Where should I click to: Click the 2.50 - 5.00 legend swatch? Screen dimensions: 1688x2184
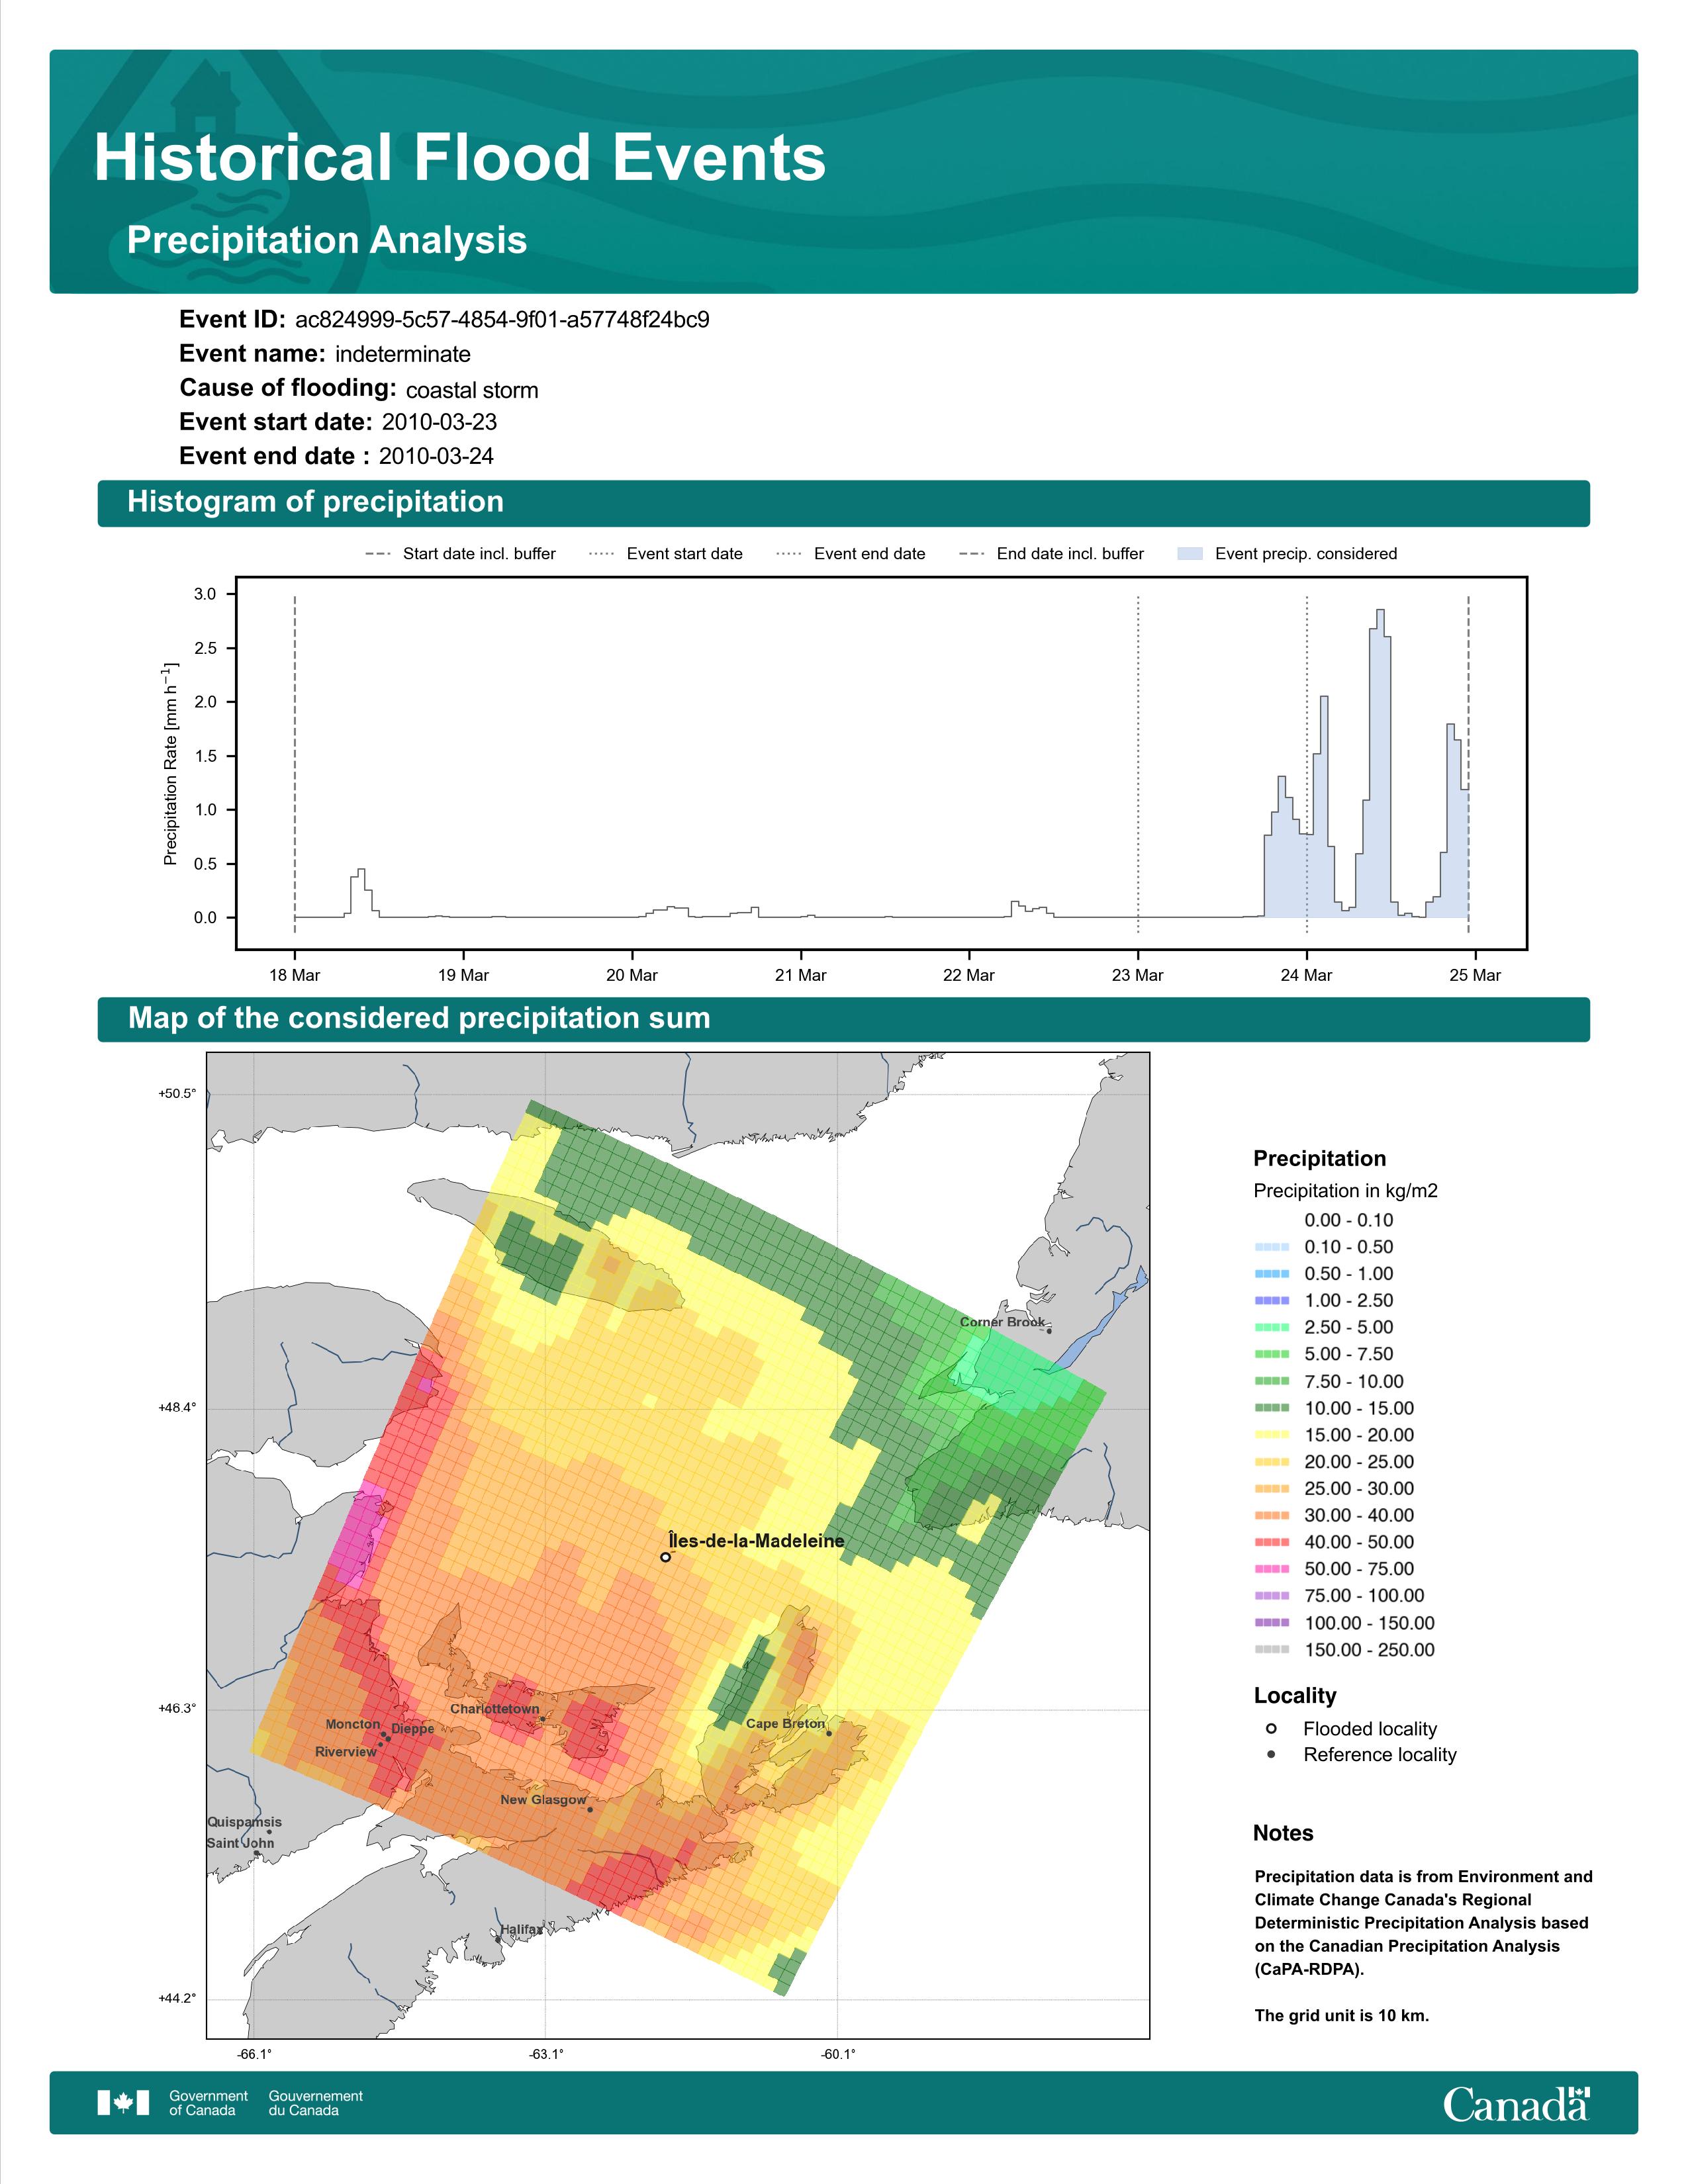point(1271,1327)
